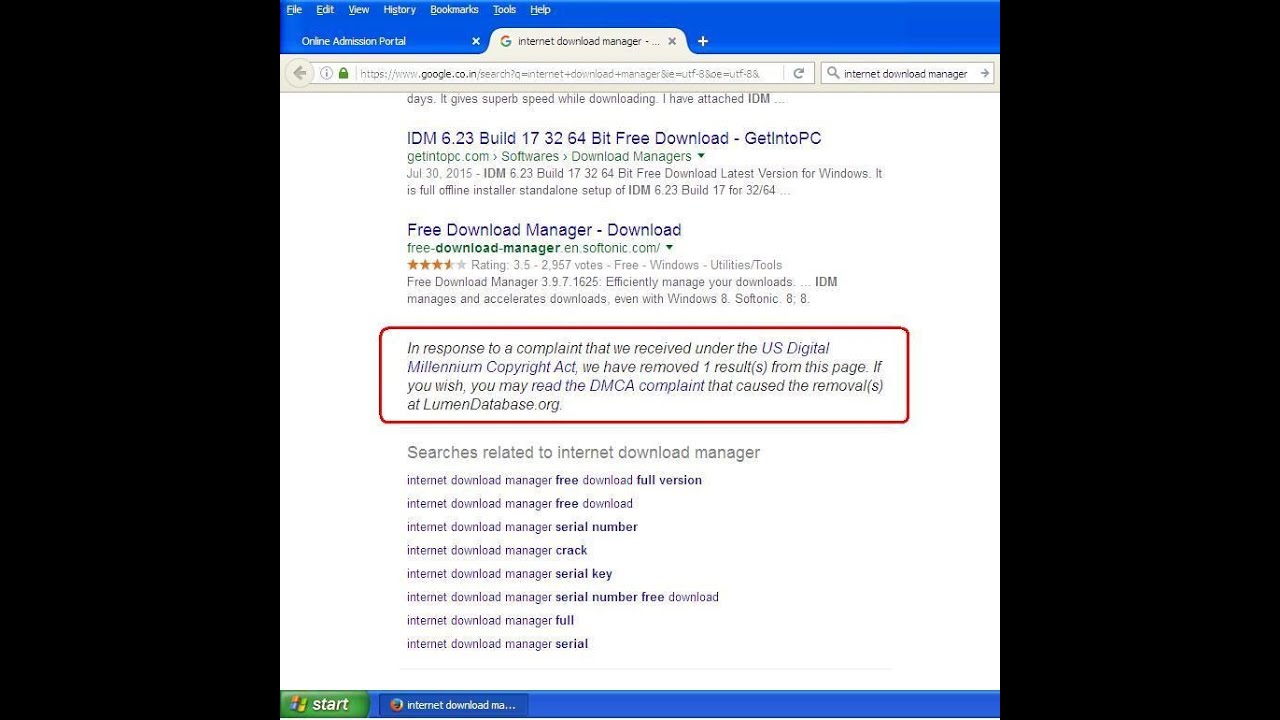Click related search ending in 'free download'
Viewport: 1280px width, 720px height.
[x=520, y=503]
